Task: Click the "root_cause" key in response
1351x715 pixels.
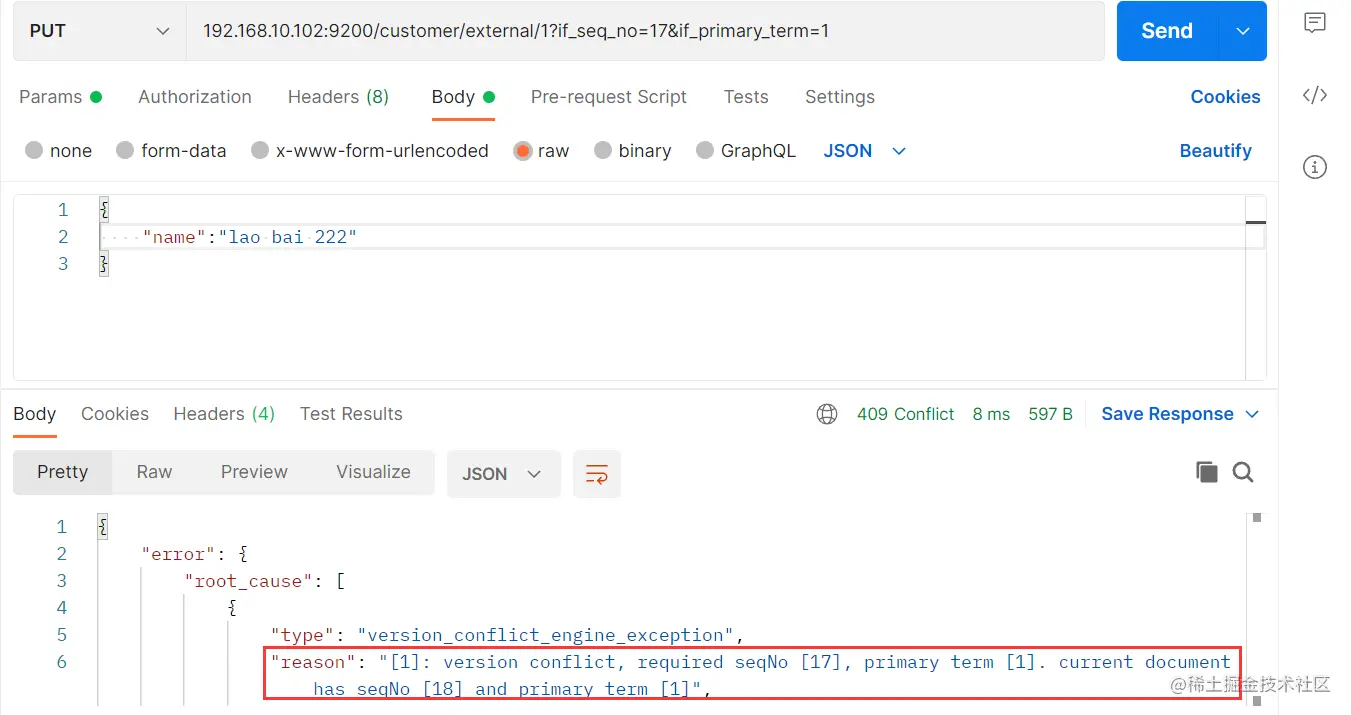Action: coord(251,581)
